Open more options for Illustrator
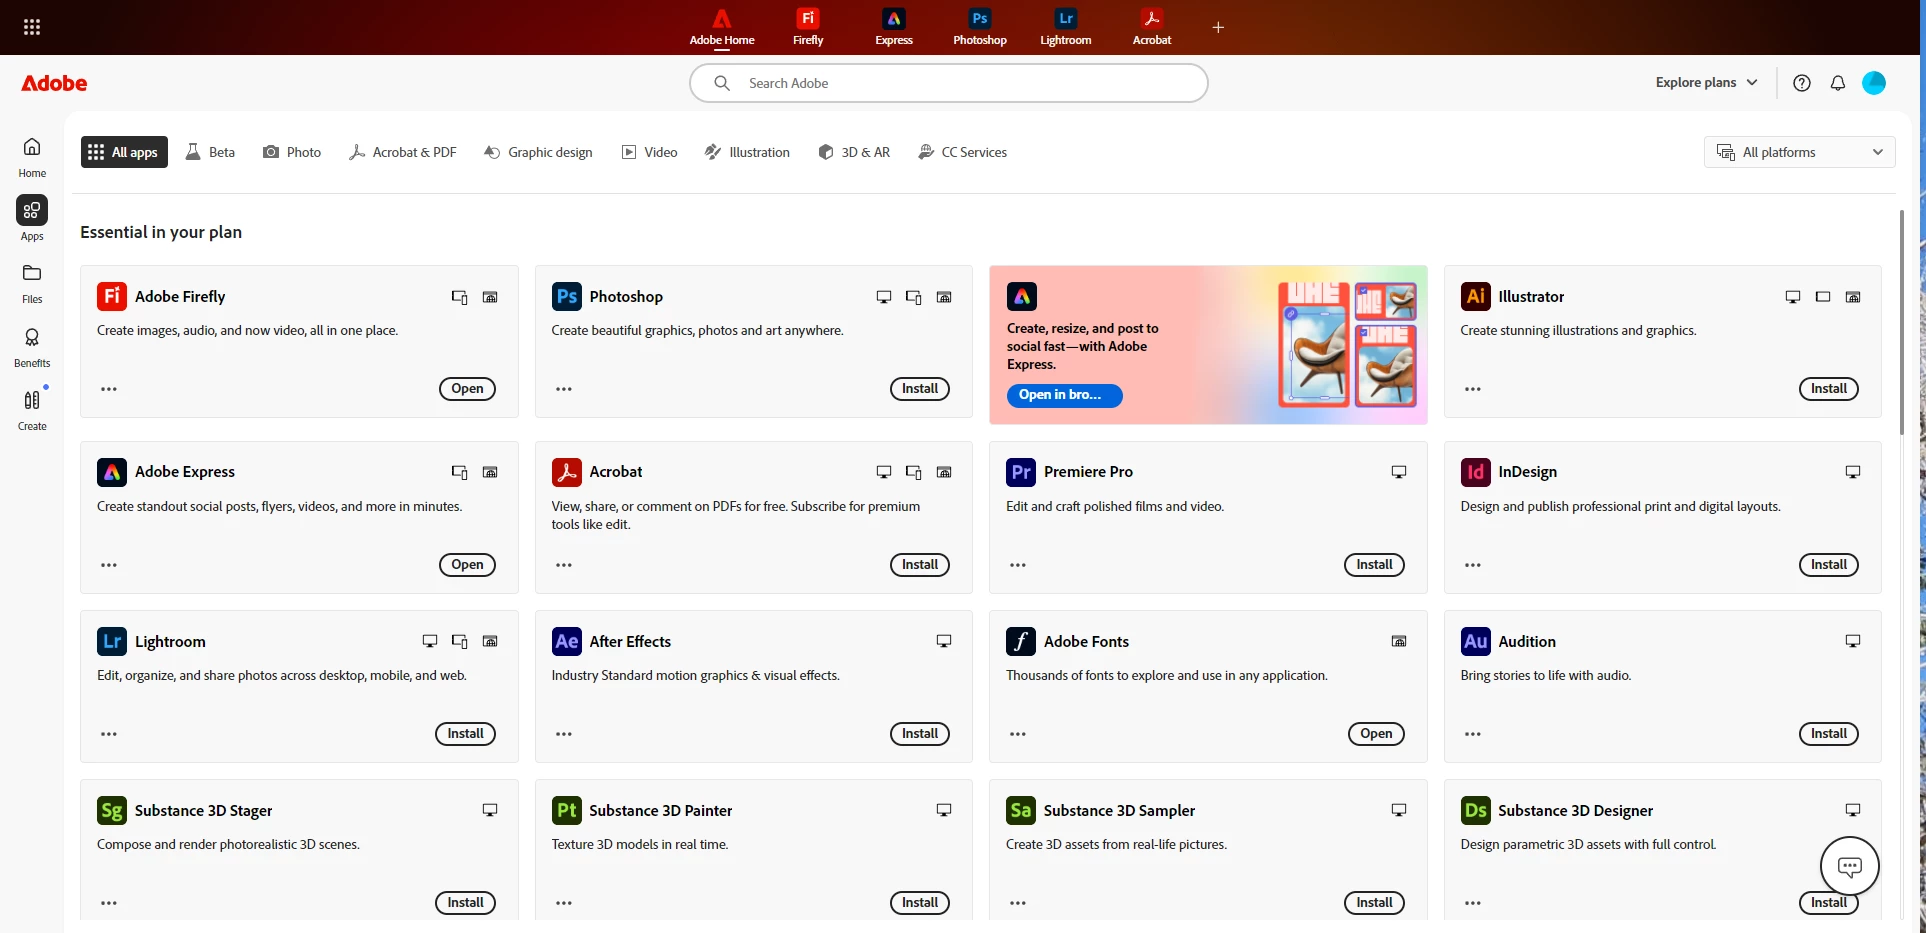Viewport: 1926px width, 933px height. coord(1473,389)
